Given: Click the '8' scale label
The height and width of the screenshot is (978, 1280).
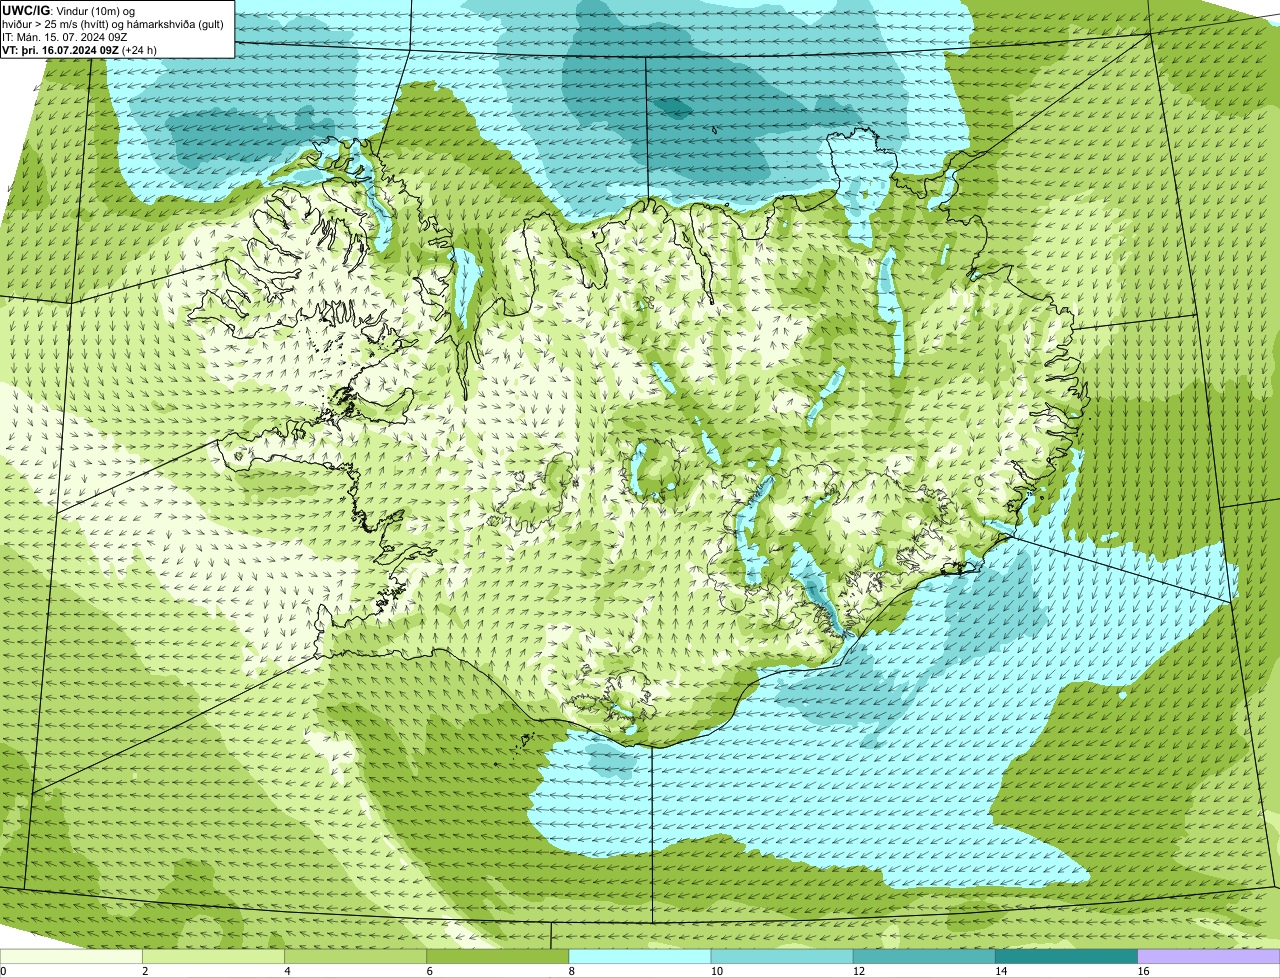Looking at the screenshot, I should 572,972.
